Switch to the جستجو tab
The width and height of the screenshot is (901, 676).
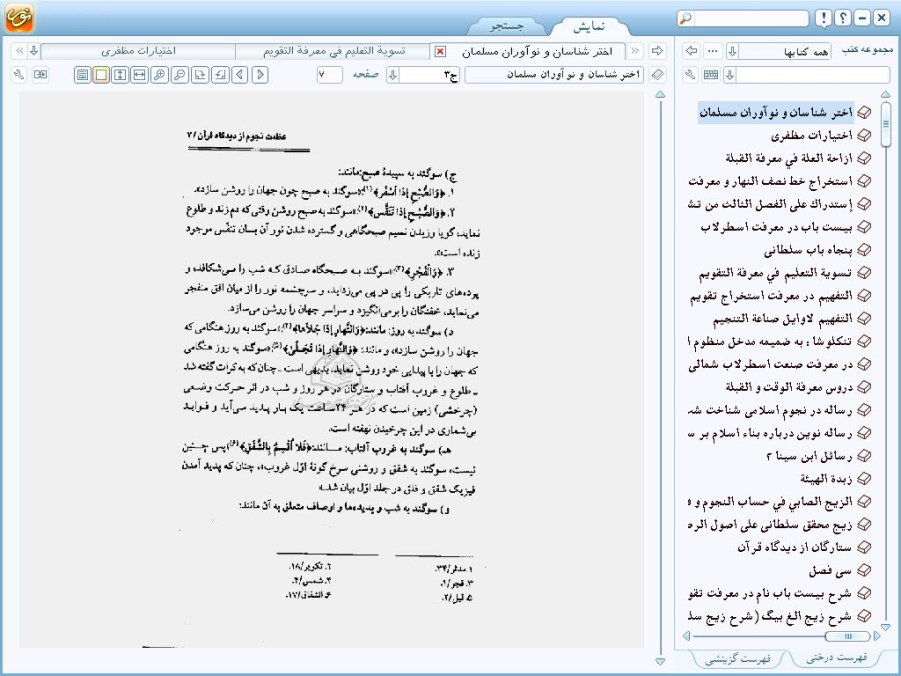click(x=507, y=26)
